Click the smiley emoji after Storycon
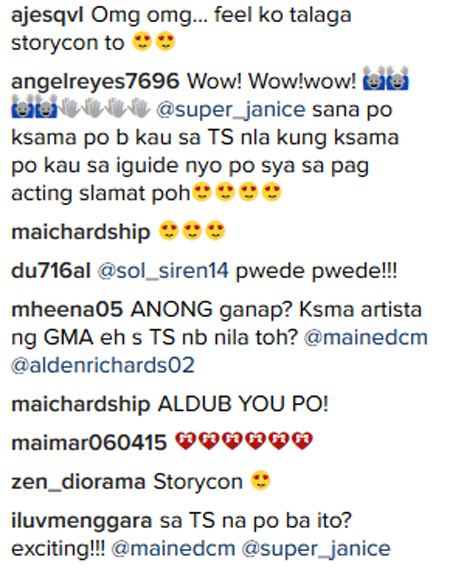The height and width of the screenshot is (571, 450). point(261,480)
